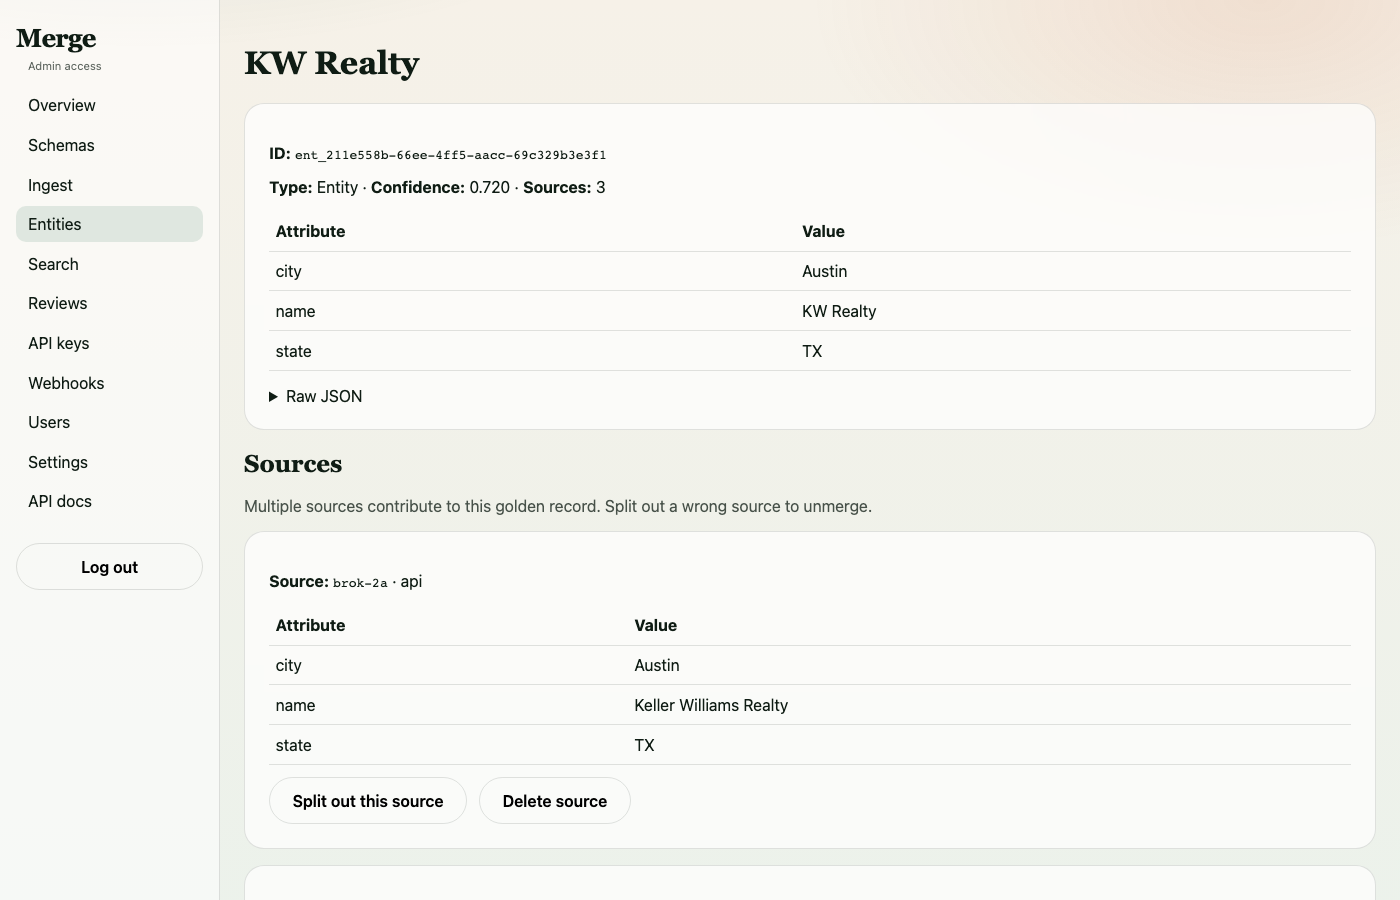Click Attribute header in golden record table

point(310,231)
